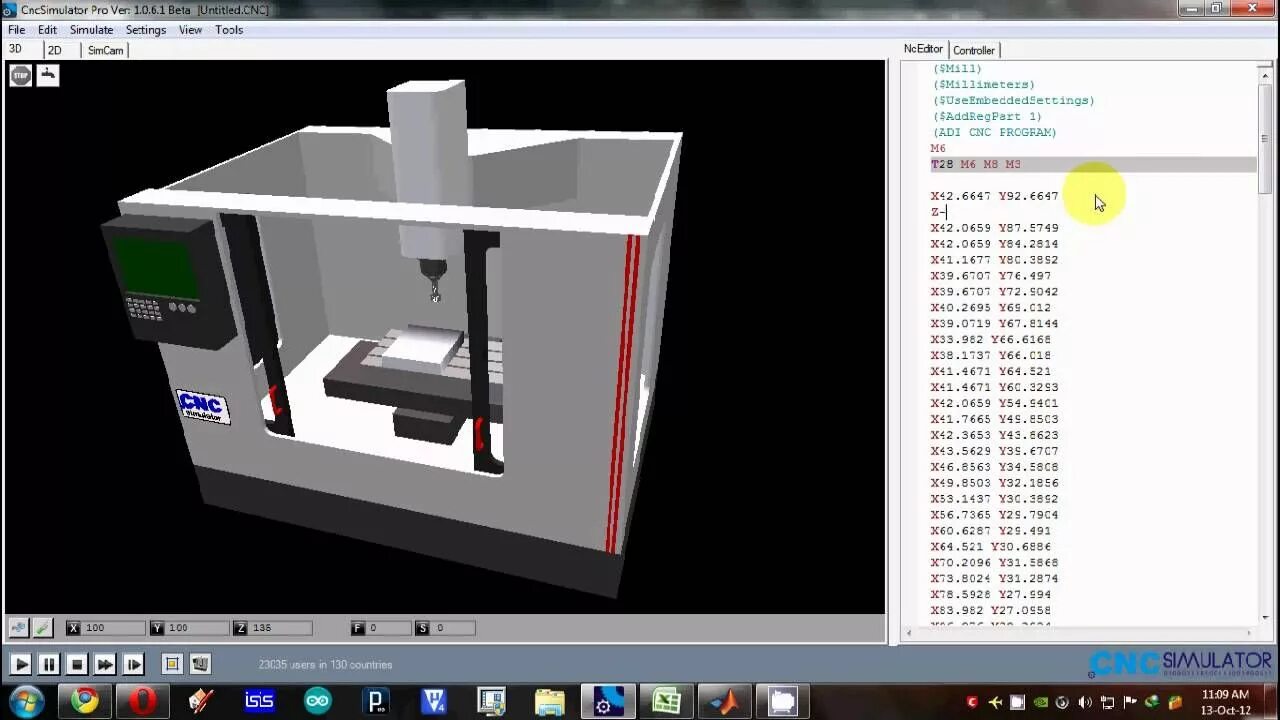Click the "23035 users in 130 countries" status text
The height and width of the screenshot is (720, 1280).
pyautogui.click(x=325, y=664)
